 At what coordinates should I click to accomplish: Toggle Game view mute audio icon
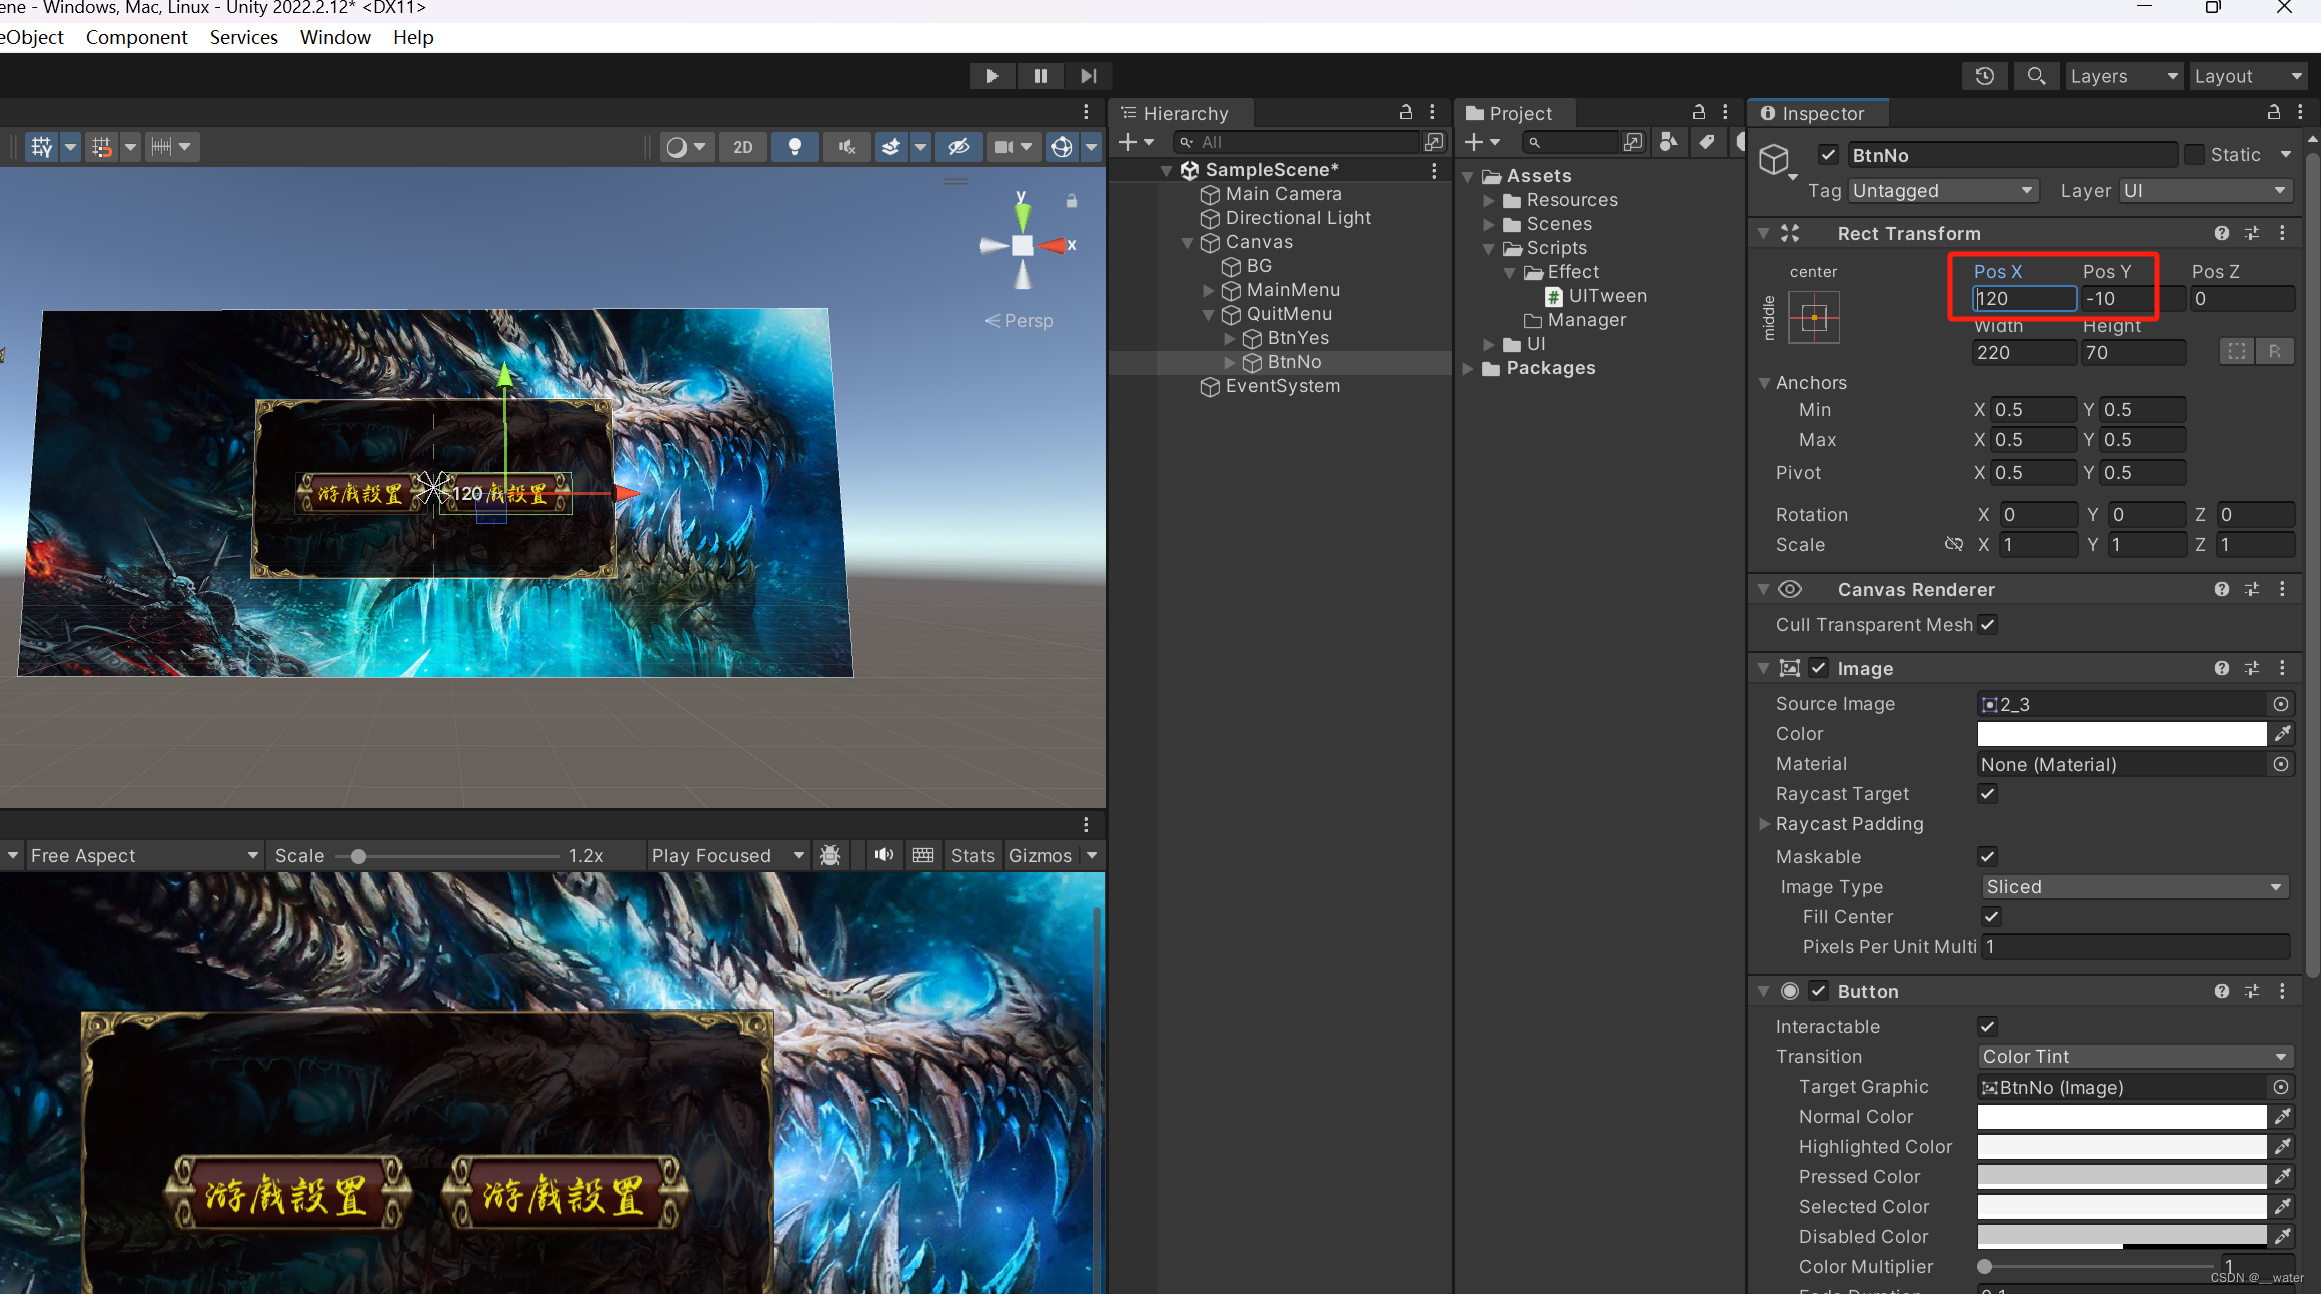(883, 855)
